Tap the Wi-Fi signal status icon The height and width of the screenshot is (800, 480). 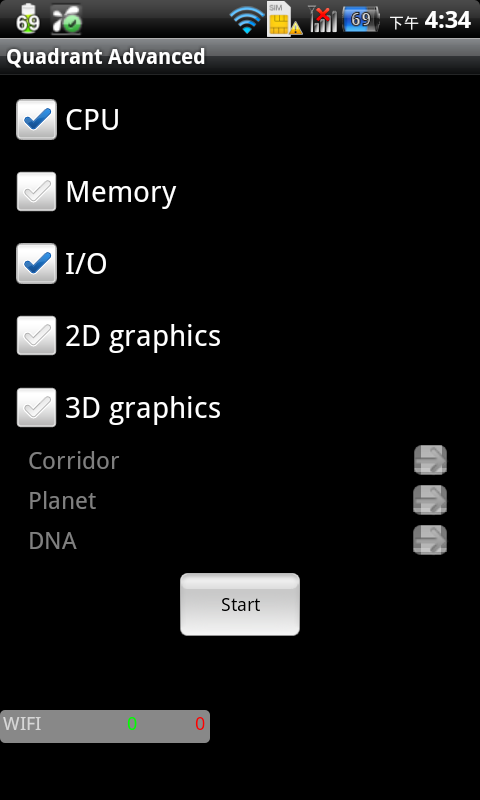pyautogui.click(x=246, y=20)
